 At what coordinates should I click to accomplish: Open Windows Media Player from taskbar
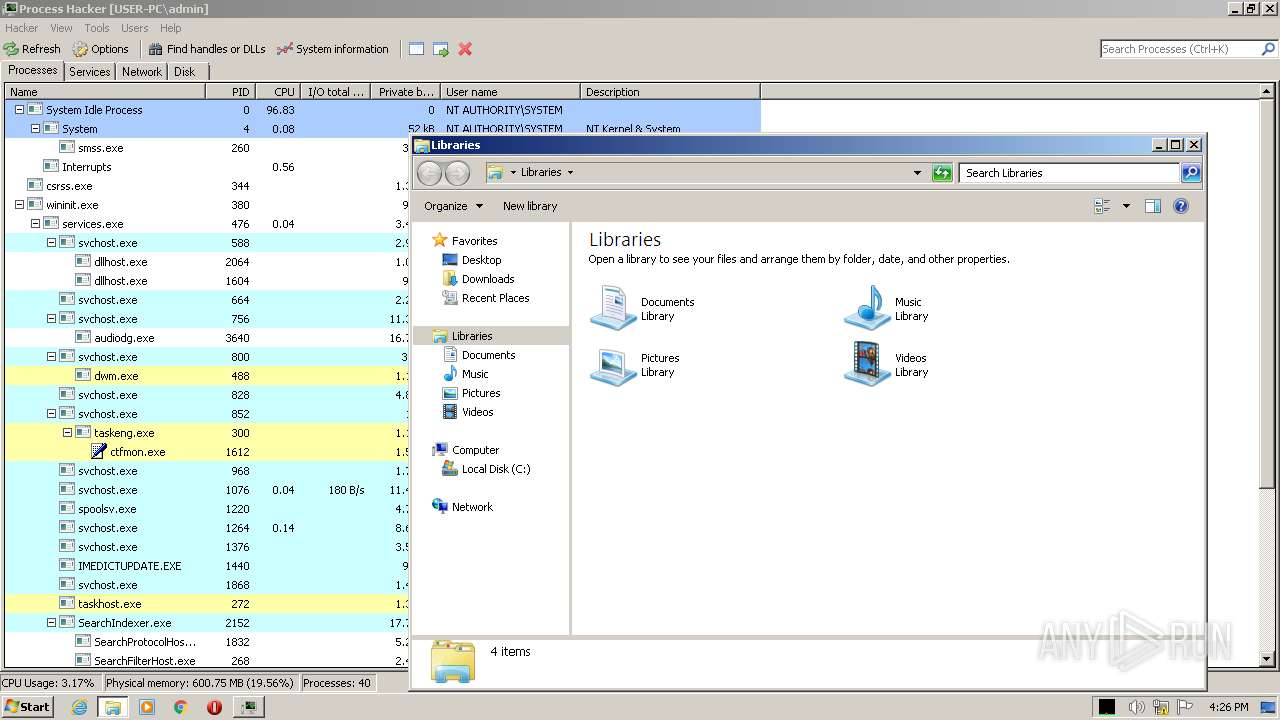click(147, 707)
